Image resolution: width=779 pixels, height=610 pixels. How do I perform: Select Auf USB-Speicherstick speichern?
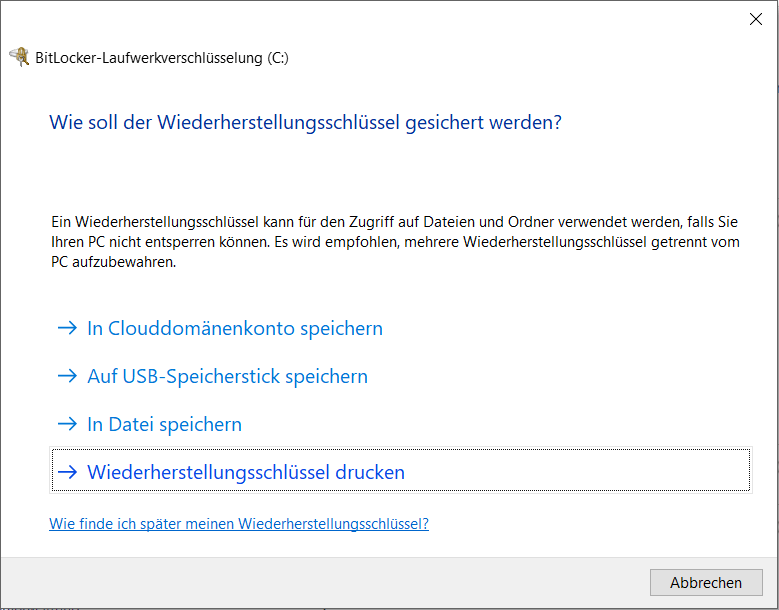click(x=227, y=376)
